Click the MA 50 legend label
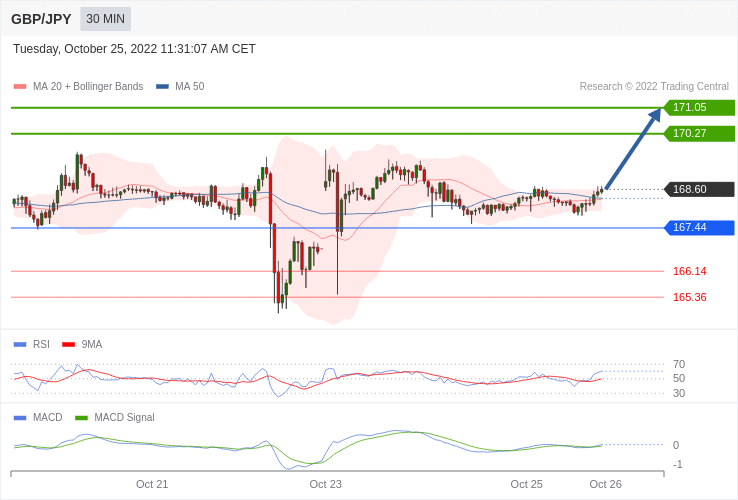The image size is (738, 500). click(x=190, y=87)
